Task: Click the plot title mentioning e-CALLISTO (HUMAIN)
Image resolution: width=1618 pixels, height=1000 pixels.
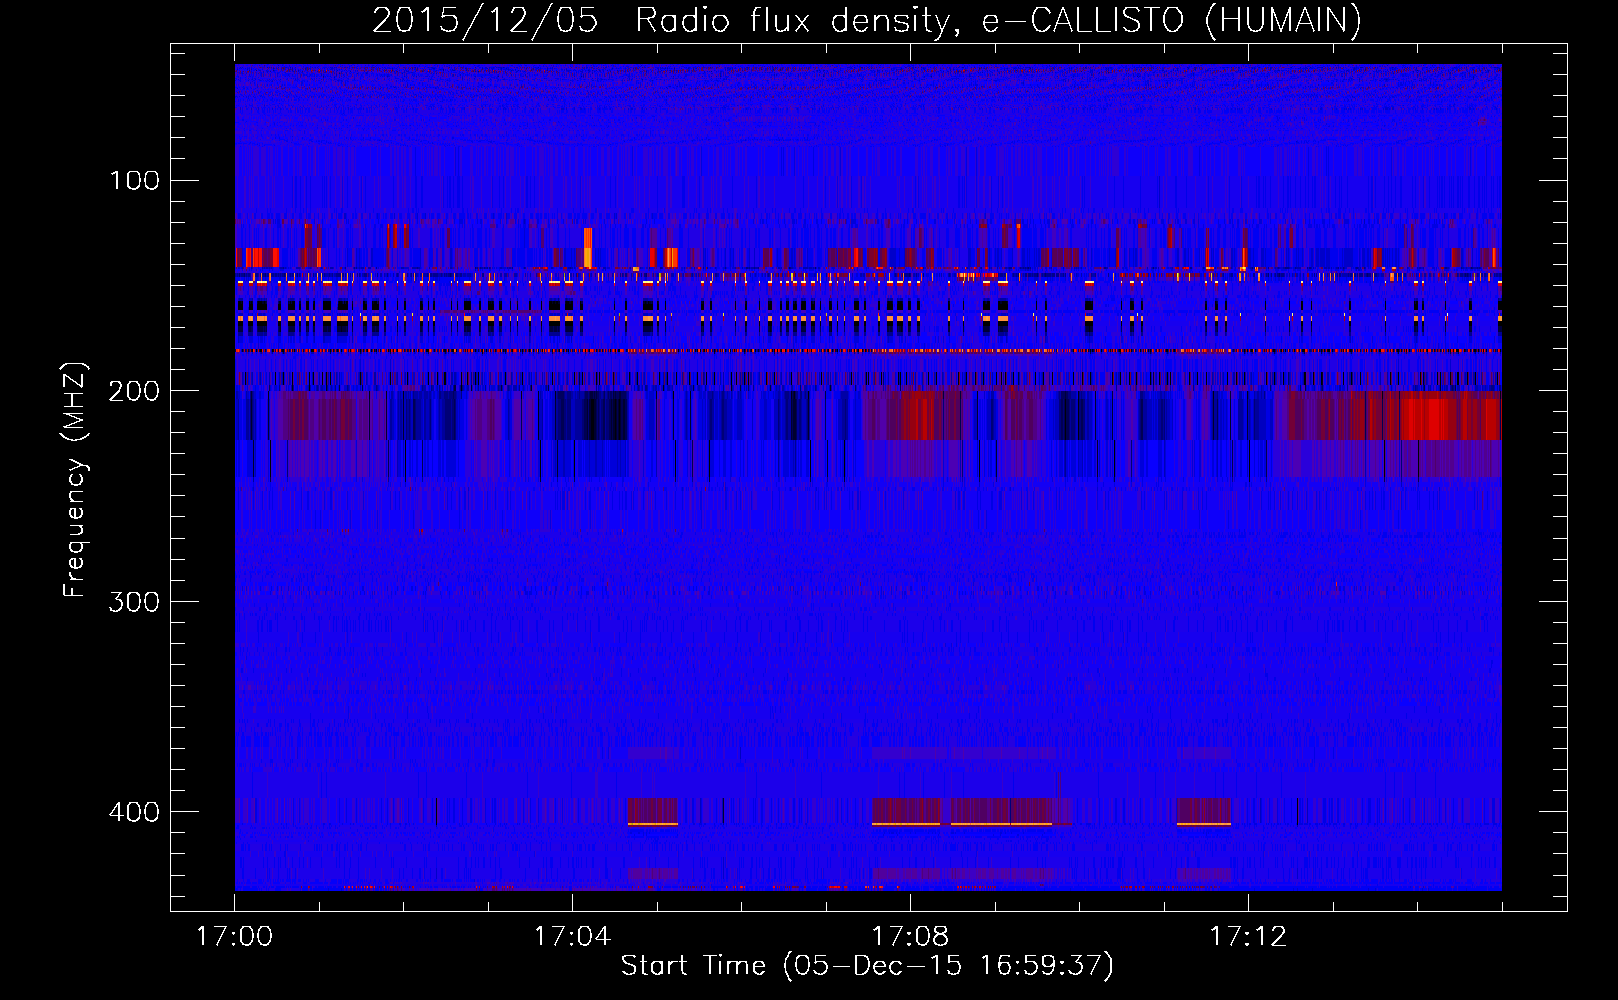Action: pyautogui.click(x=866, y=21)
